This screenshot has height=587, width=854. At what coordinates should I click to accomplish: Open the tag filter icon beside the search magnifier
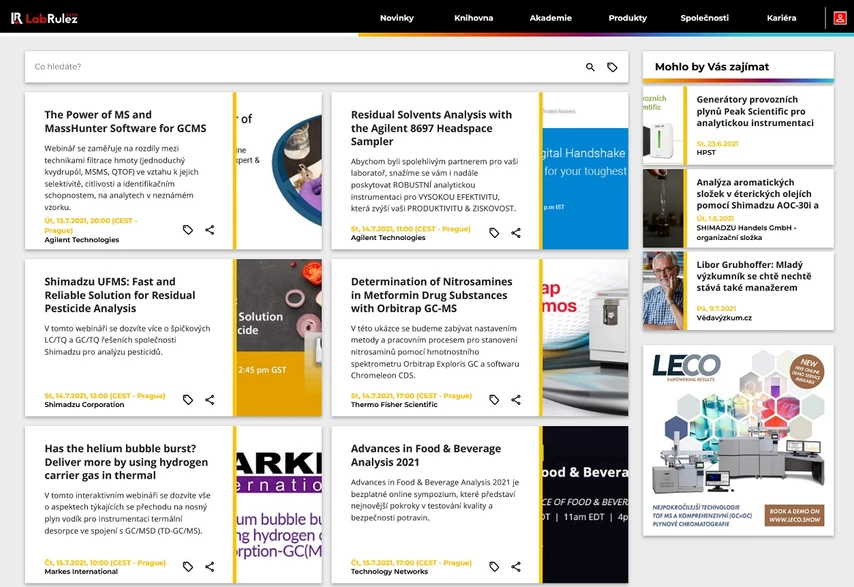coord(613,66)
